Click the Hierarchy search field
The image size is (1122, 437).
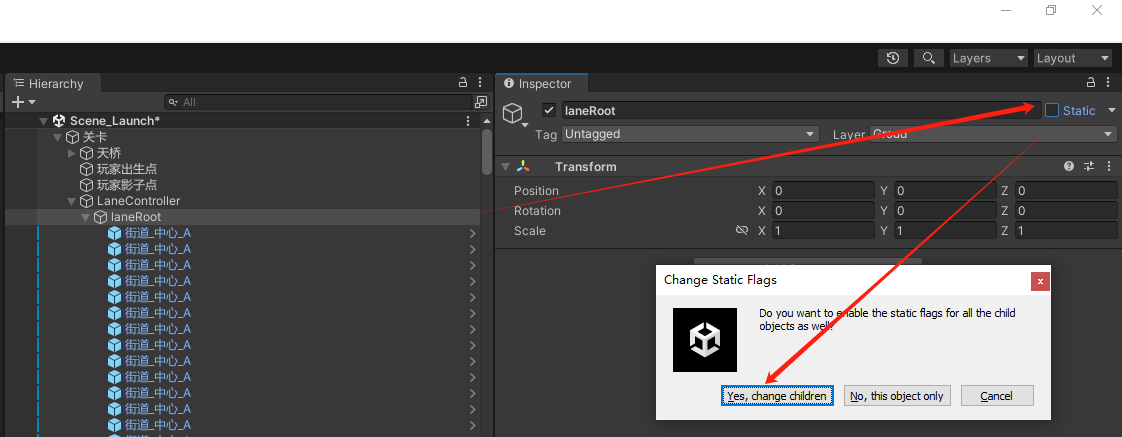click(319, 102)
